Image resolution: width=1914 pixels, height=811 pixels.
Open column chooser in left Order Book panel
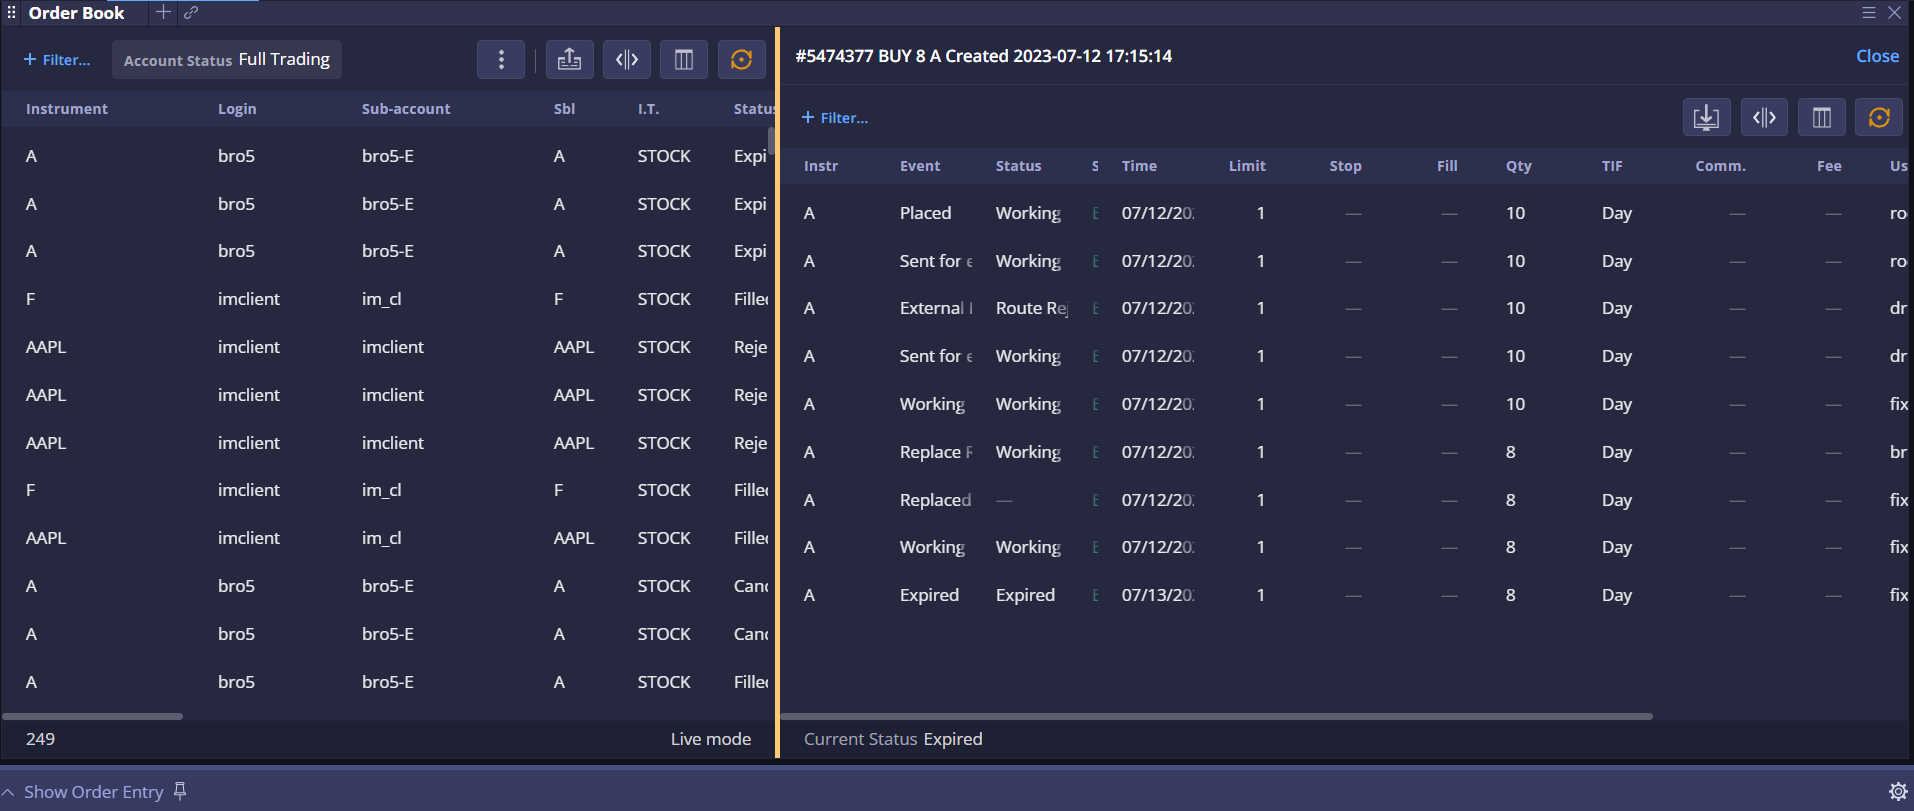click(x=684, y=60)
